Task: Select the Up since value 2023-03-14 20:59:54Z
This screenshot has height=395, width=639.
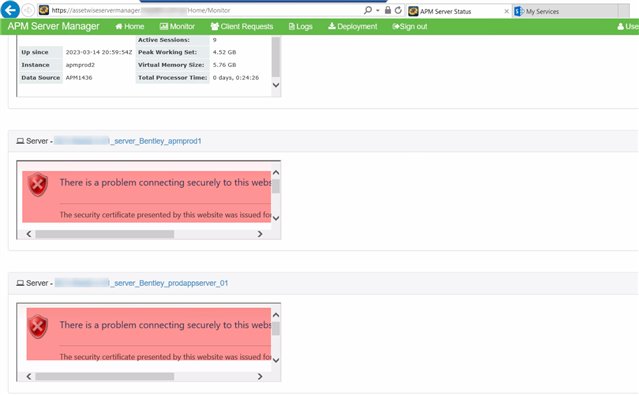Action: pos(99,52)
